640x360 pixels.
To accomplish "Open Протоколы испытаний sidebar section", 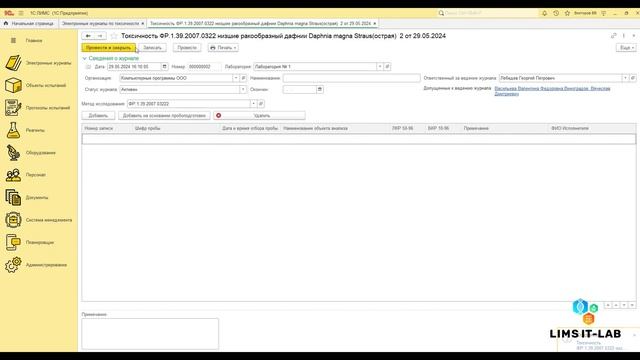I will [39, 108].
